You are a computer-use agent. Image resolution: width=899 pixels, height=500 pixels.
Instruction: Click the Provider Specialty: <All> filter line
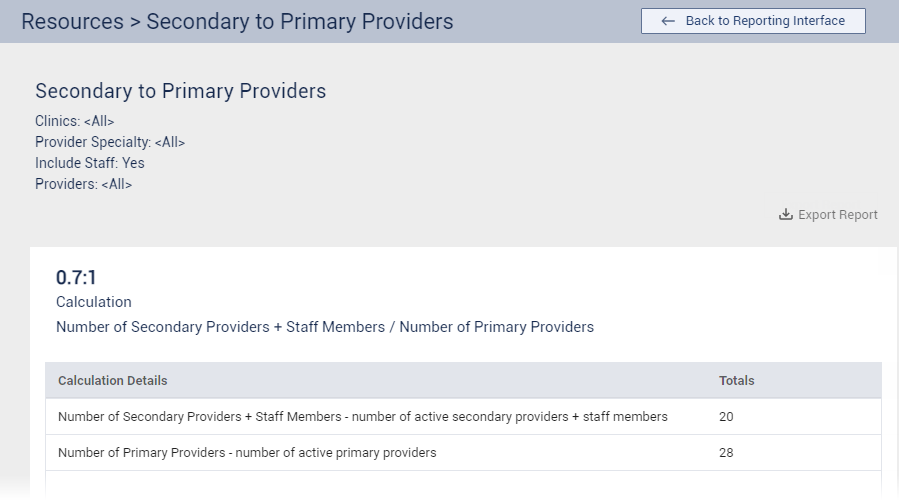click(x=110, y=142)
